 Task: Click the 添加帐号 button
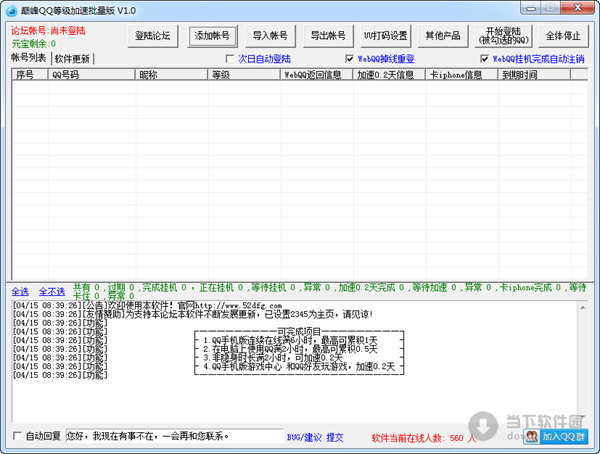(212, 36)
